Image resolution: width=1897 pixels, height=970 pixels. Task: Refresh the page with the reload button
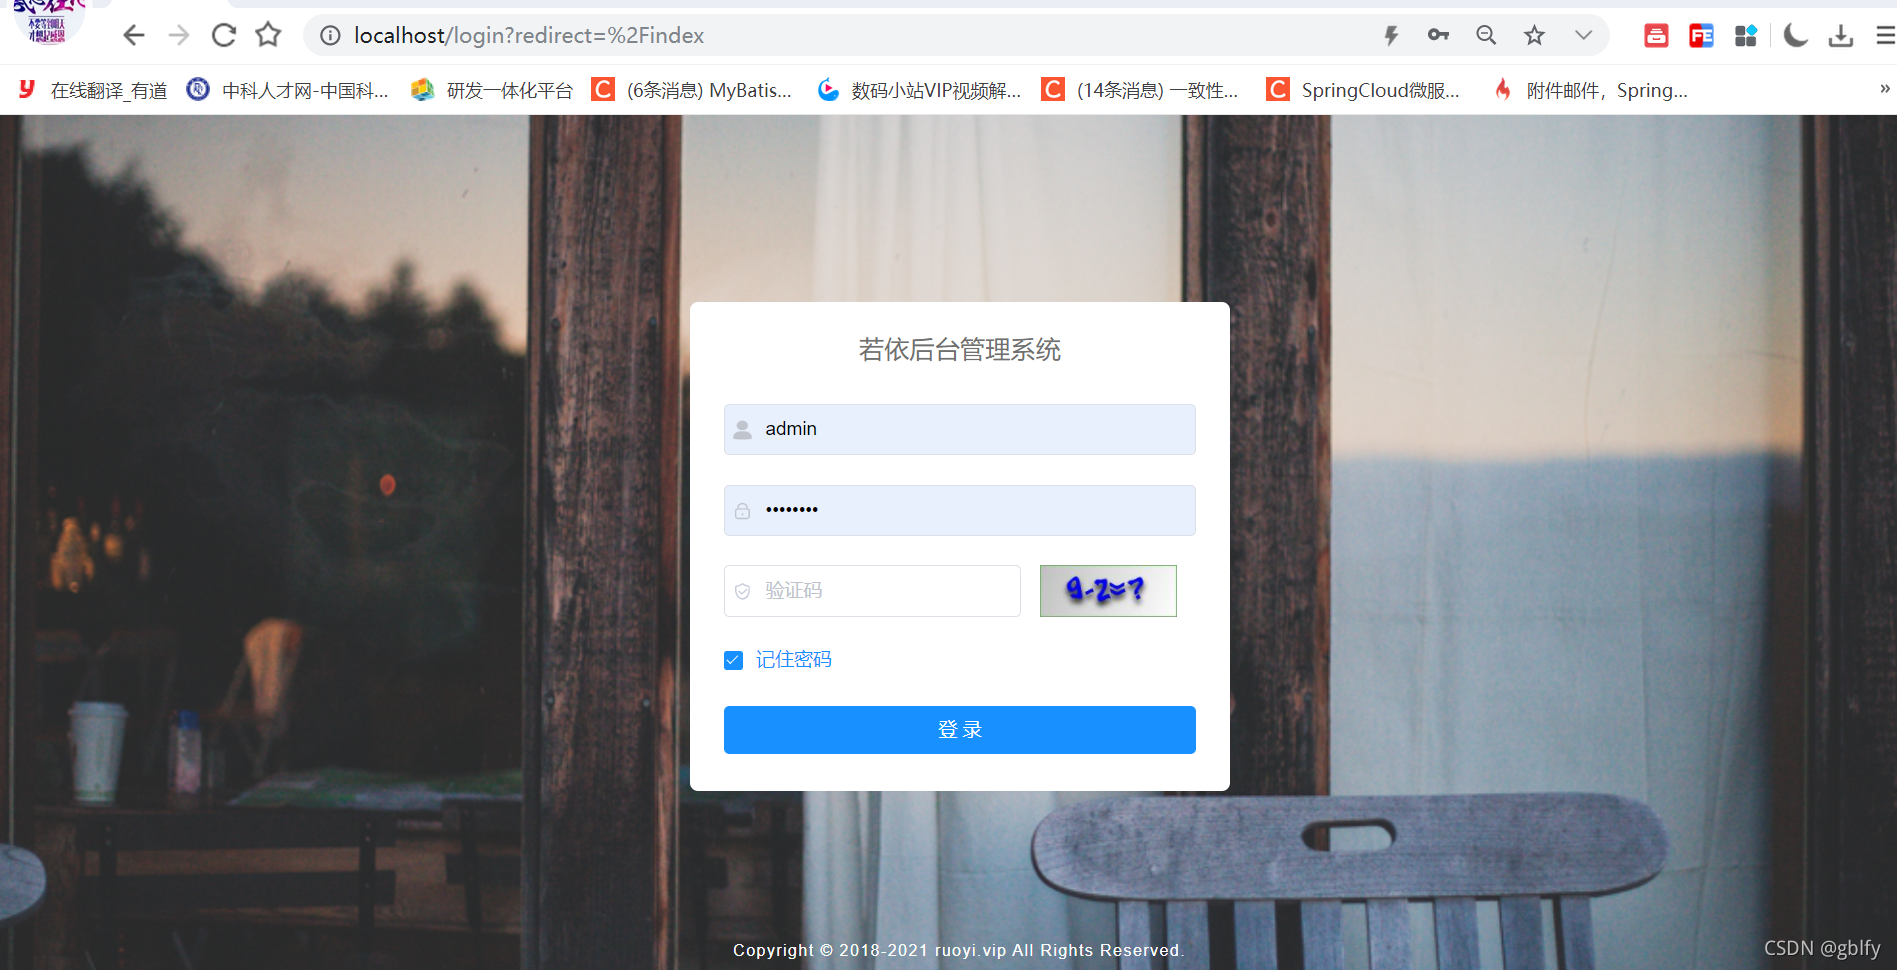[223, 34]
